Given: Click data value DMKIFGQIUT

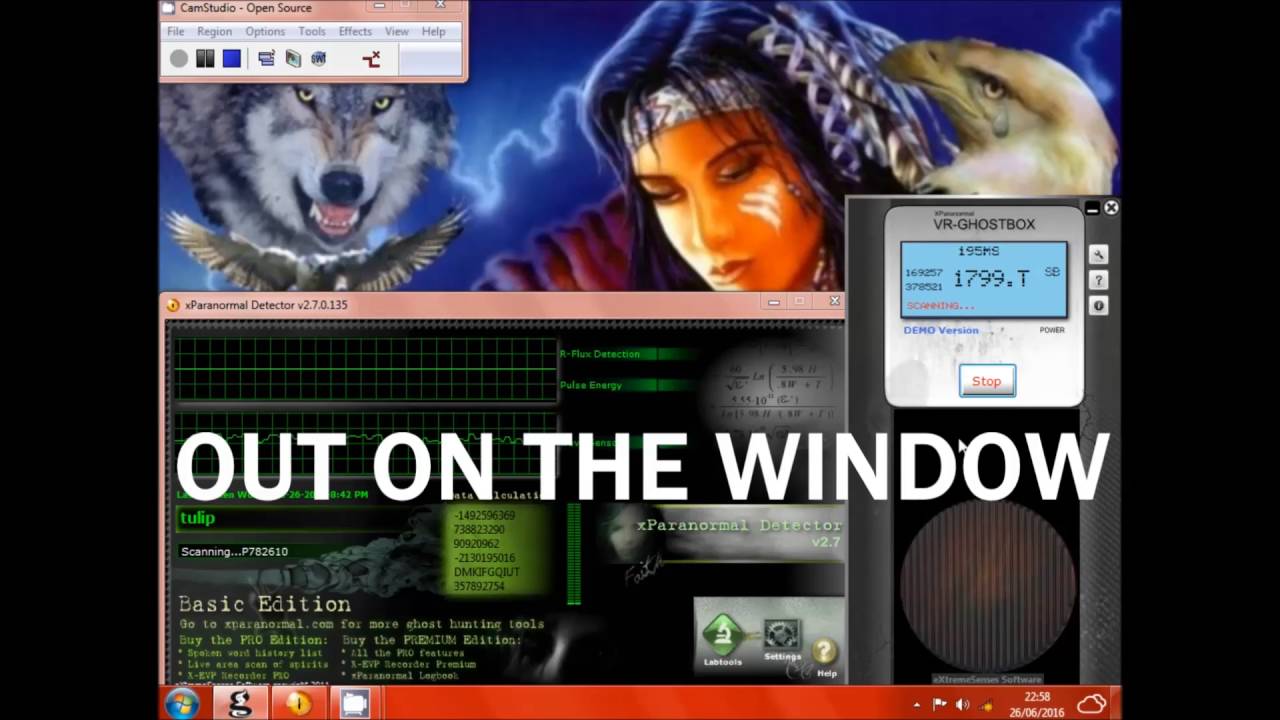Looking at the screenshot, I should [487, 572].
